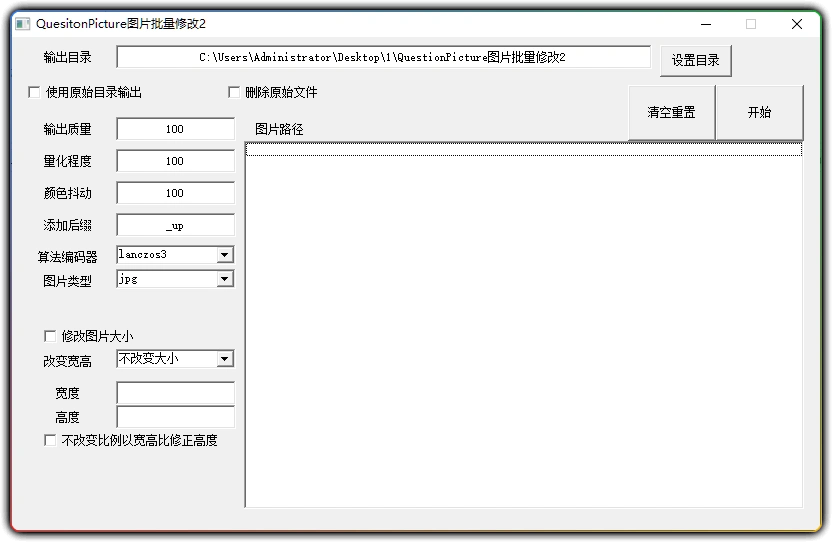The height and width of the screenshot is (542, 832).
Task: Click the 图片类型 label
Action: (67, 281)
